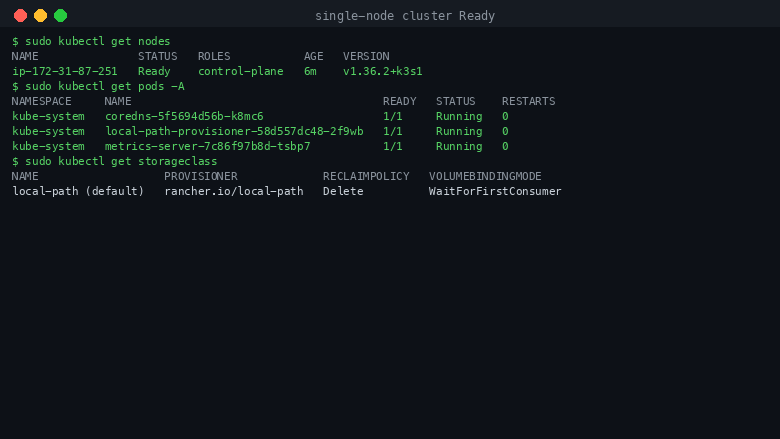The image size is (780, 439).
Task: Click the restarts count 0 for coredns
Action: [505, 116]
